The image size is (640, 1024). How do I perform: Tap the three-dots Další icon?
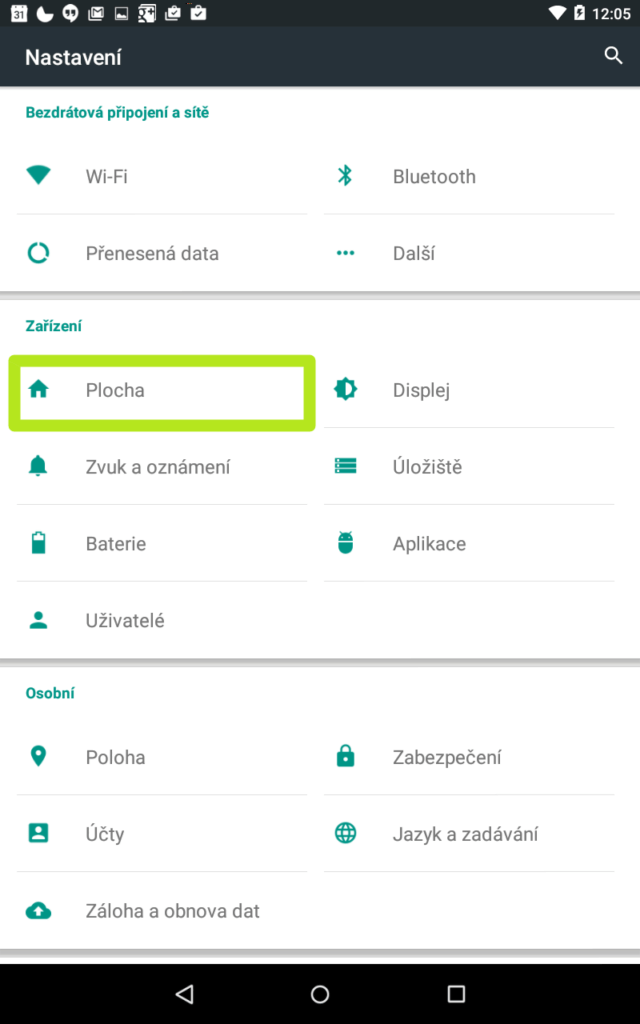pyautogui.click(x=345, y=253)
